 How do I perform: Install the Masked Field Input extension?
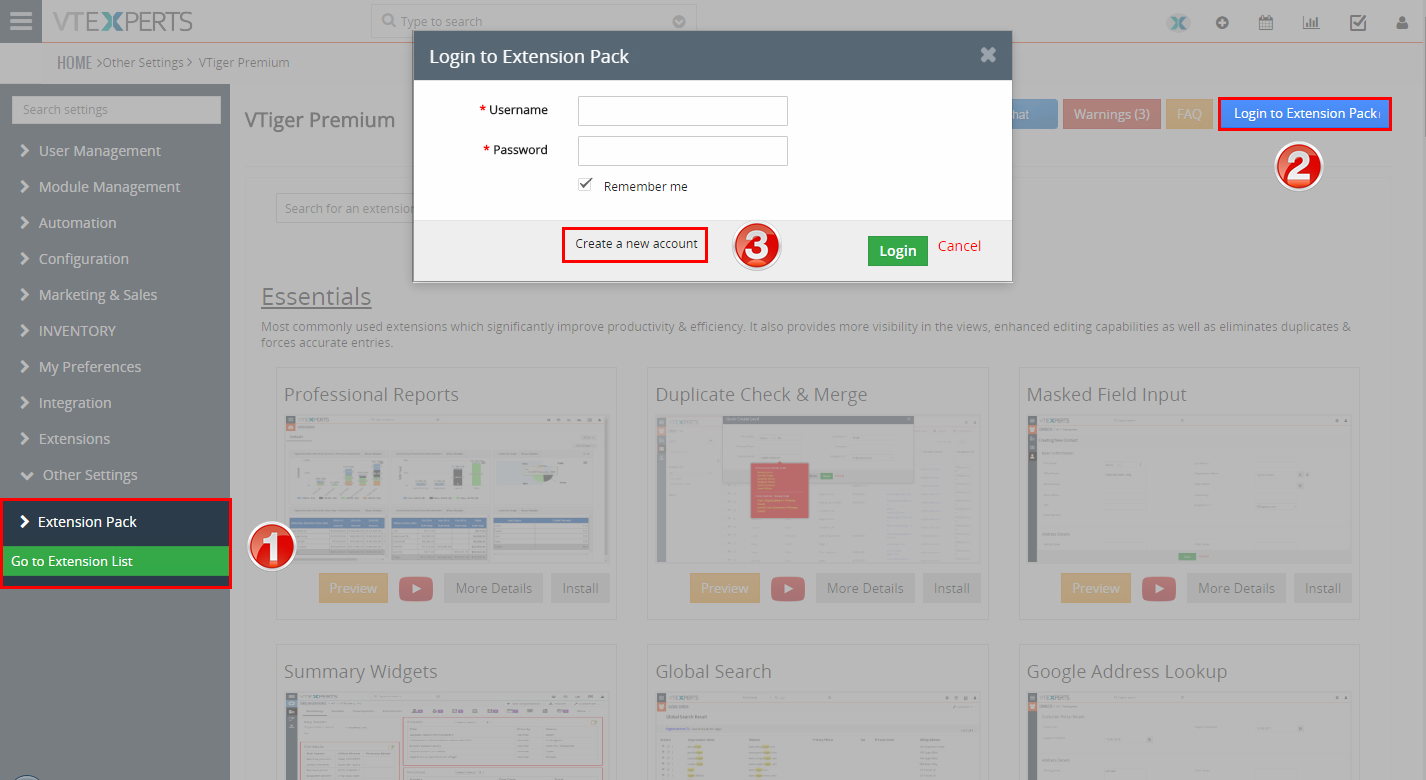[1323, 588]
